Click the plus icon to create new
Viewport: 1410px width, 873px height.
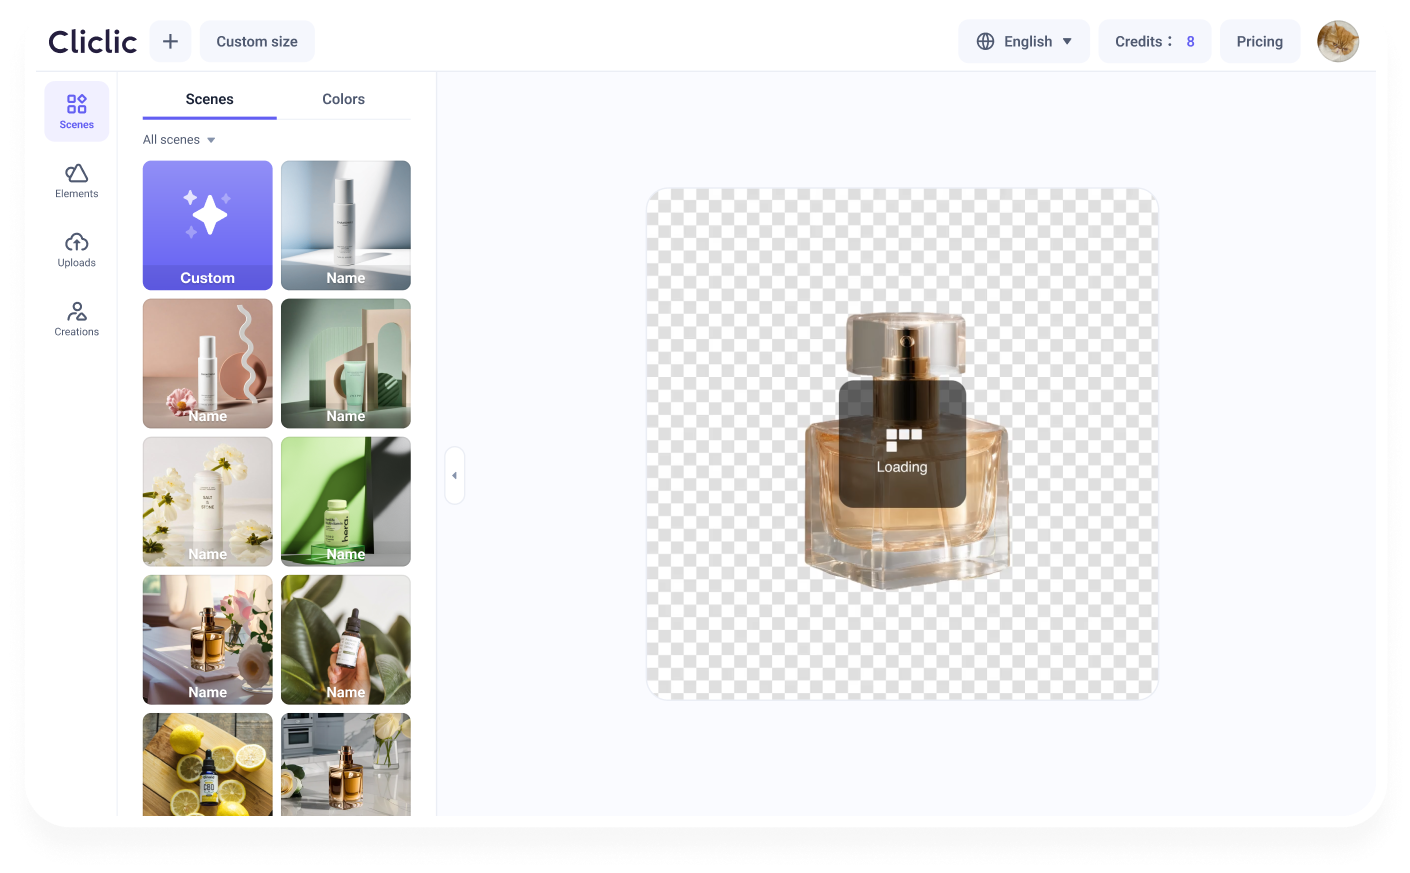(170, 41)
